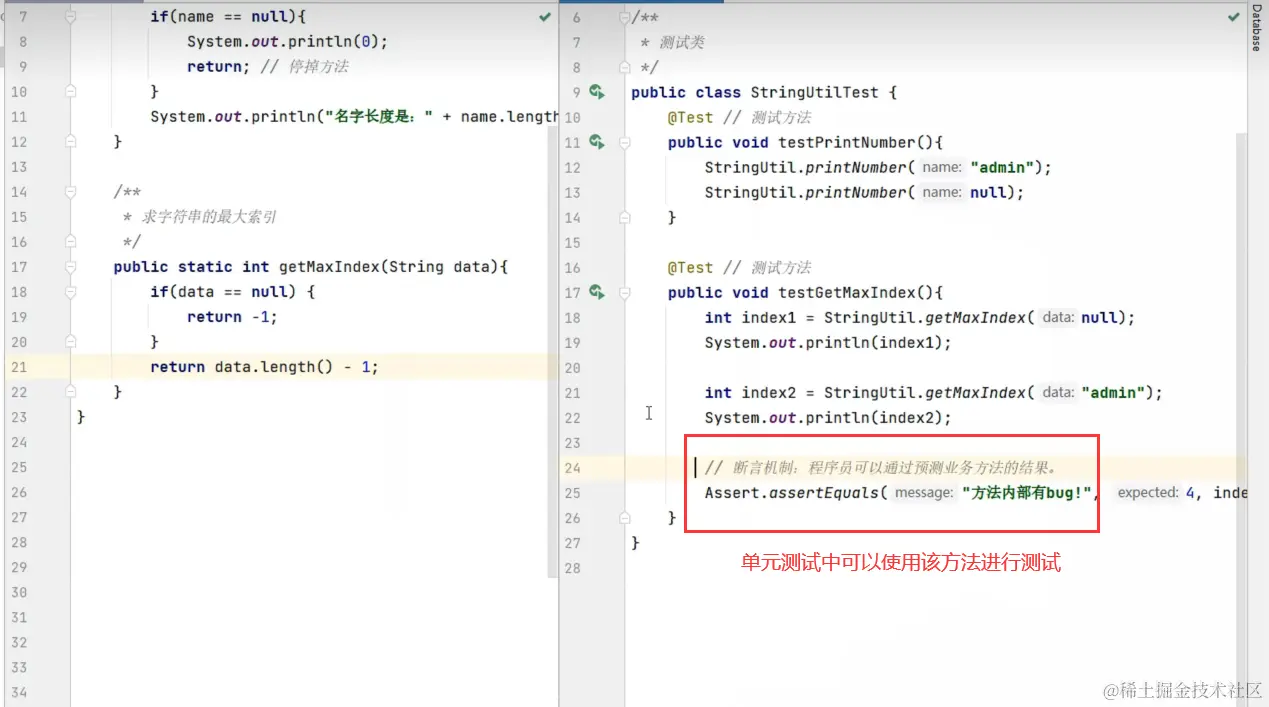Click fold end marker on left line 20
The image size is (1269, 707).
click(71, 342)
